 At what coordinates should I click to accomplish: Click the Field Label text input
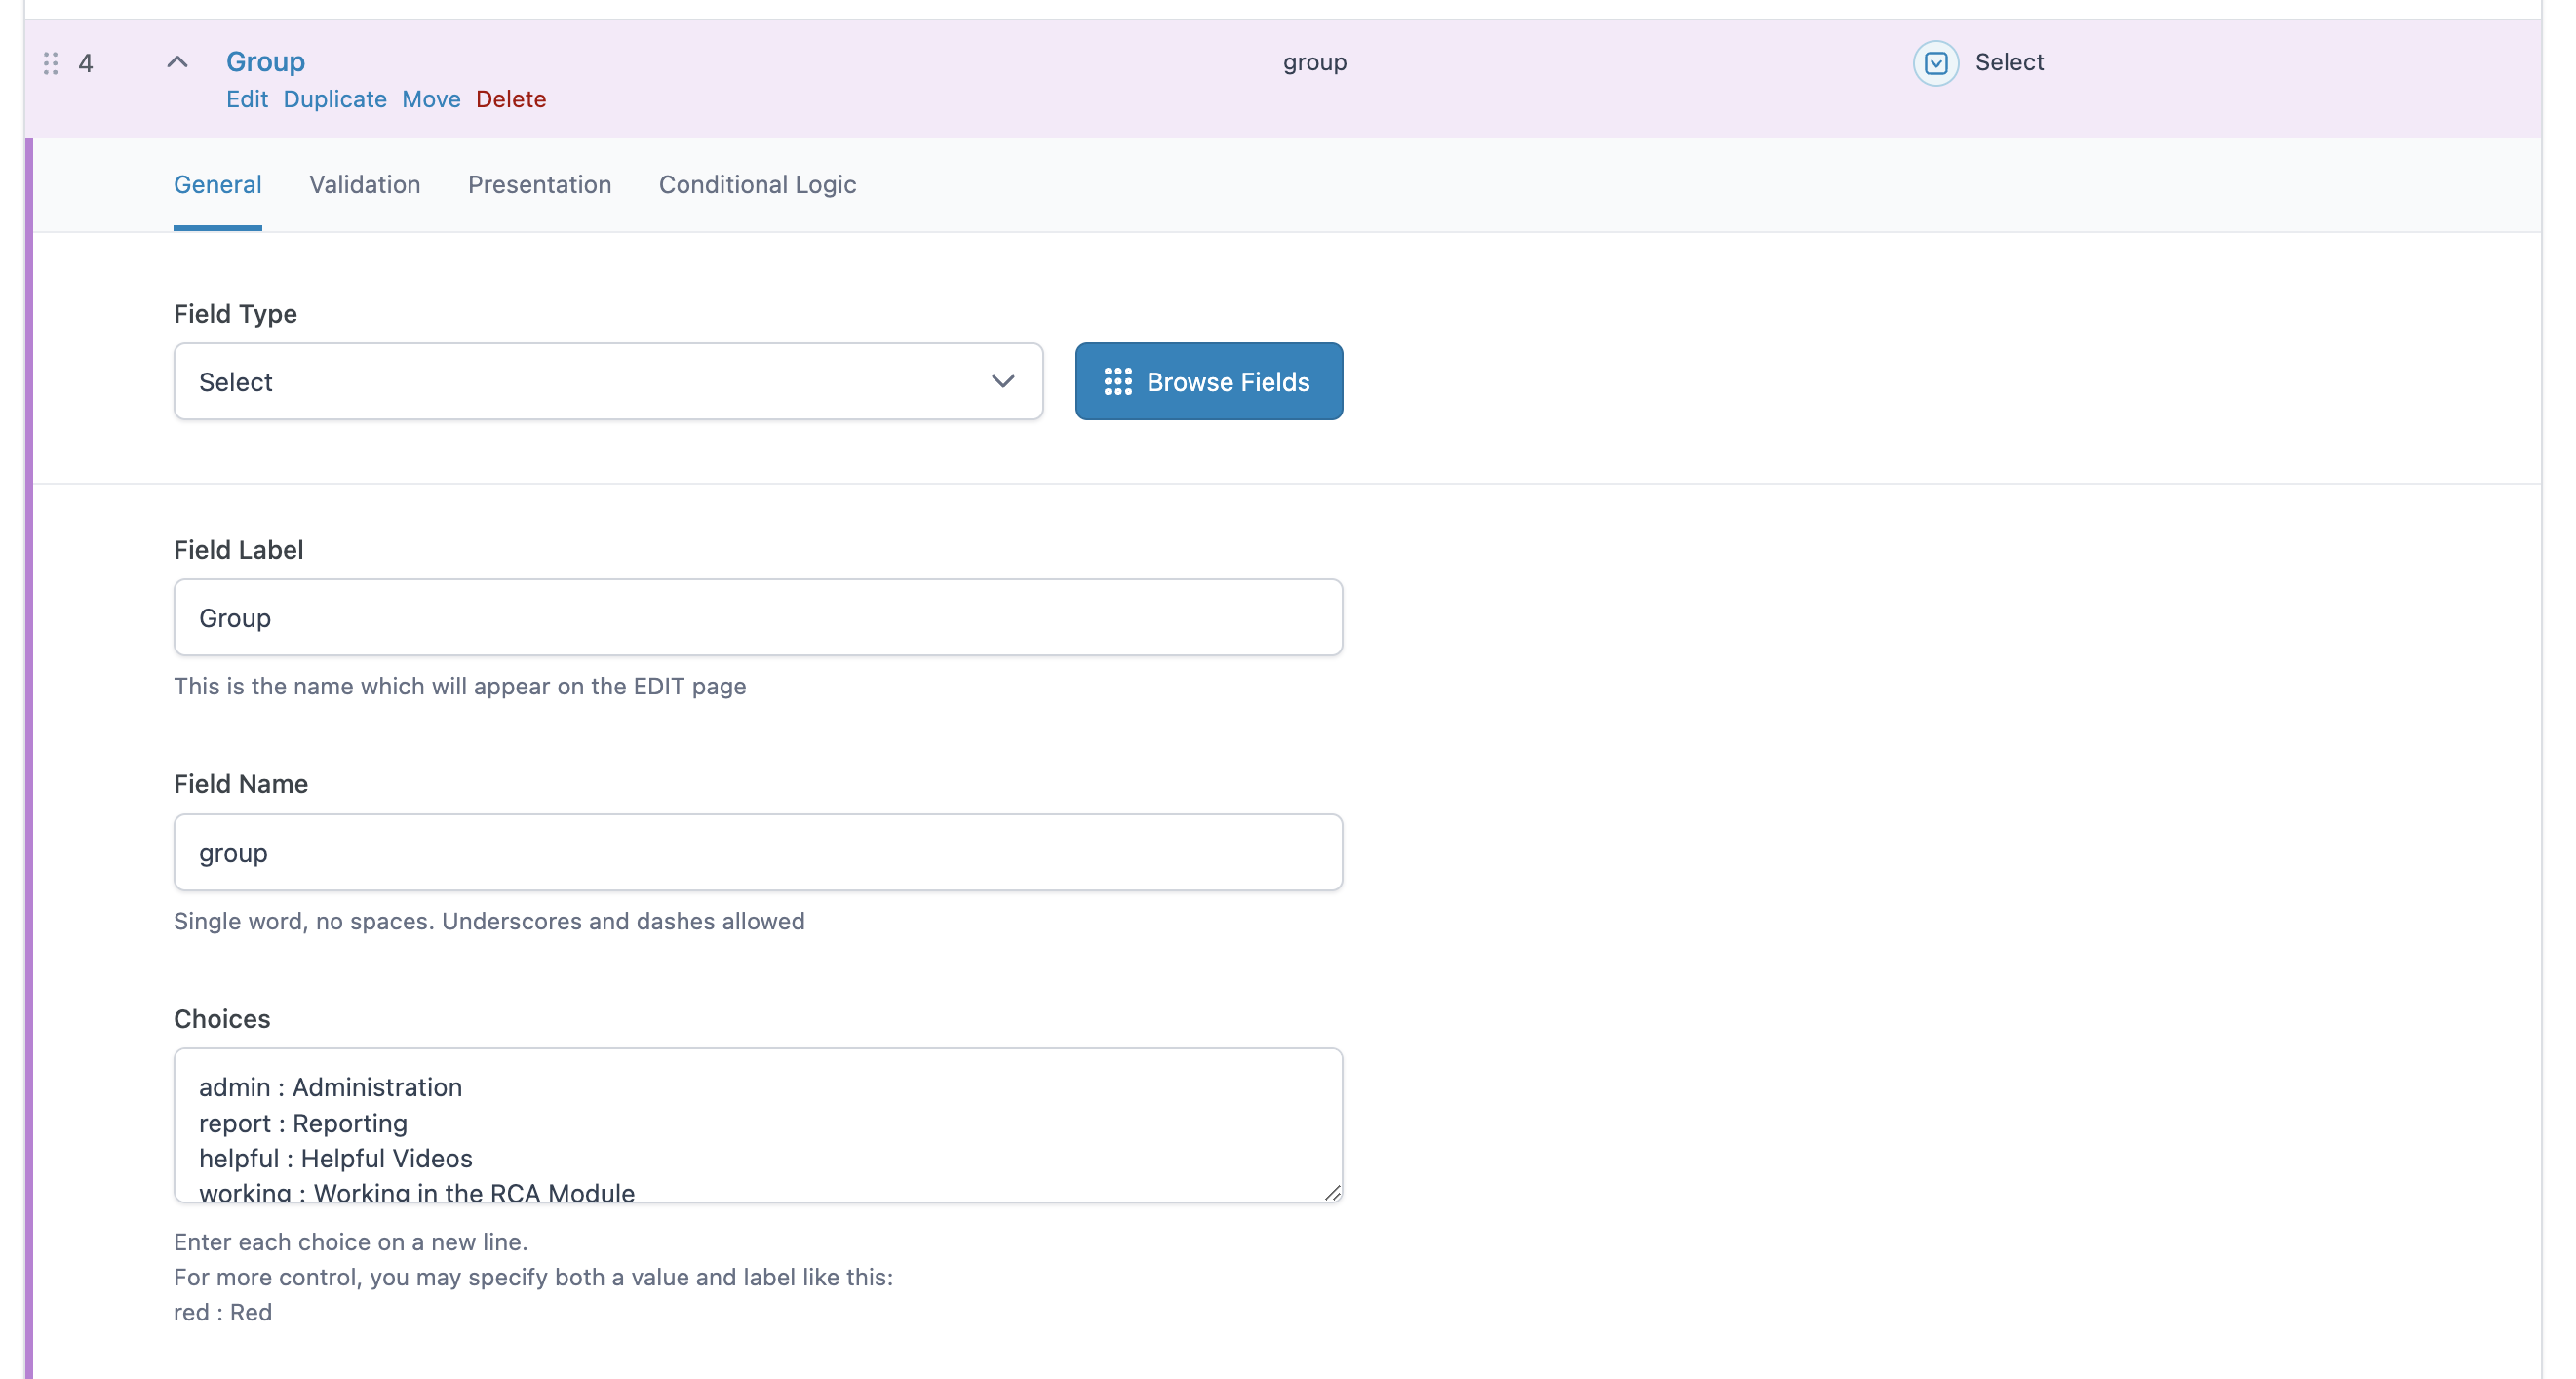point(757,618)
